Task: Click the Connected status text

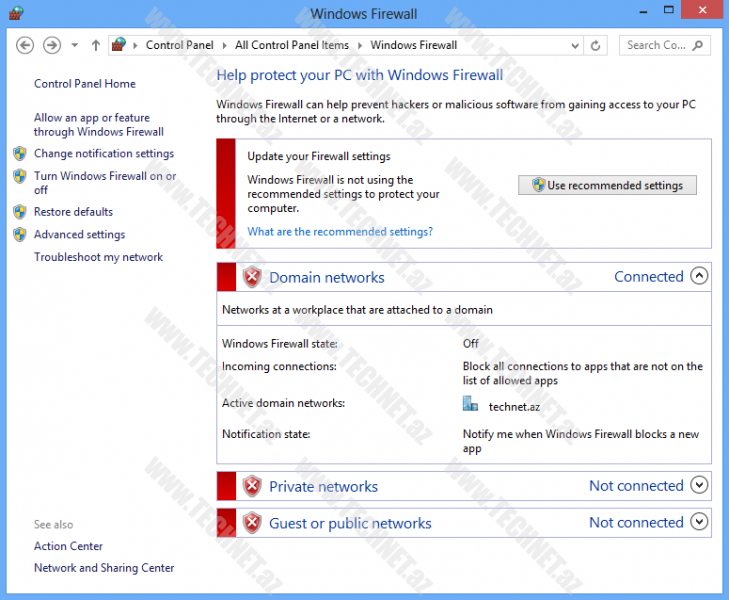Action: 649,277
